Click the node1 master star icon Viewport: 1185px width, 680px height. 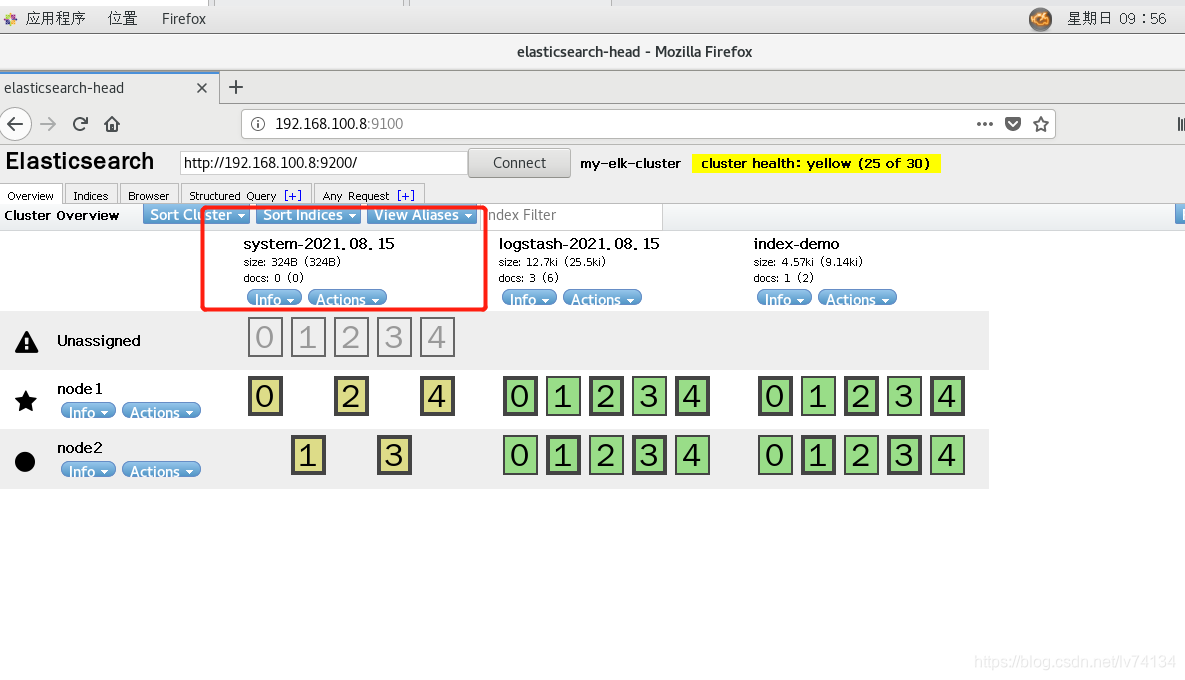26,400
